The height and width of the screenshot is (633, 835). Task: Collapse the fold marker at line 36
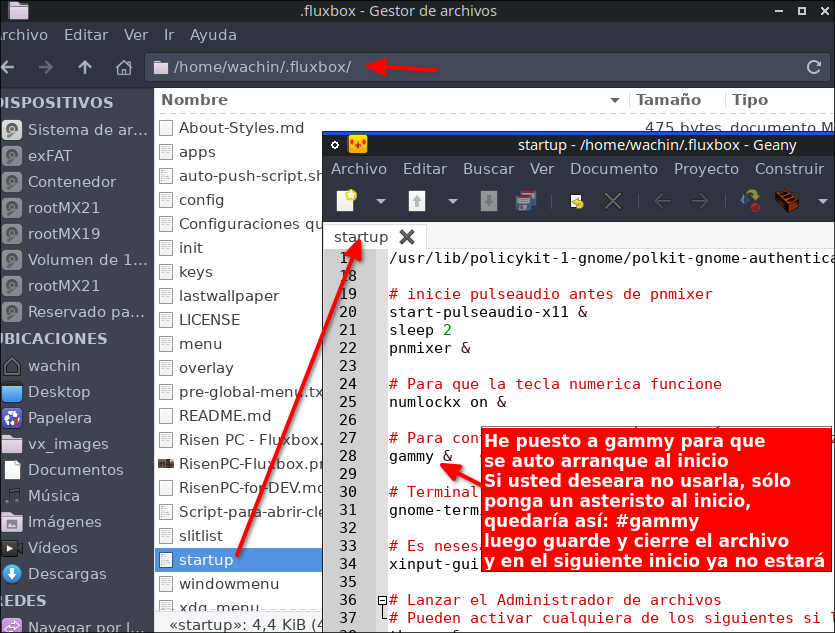[x=382, y=600]
